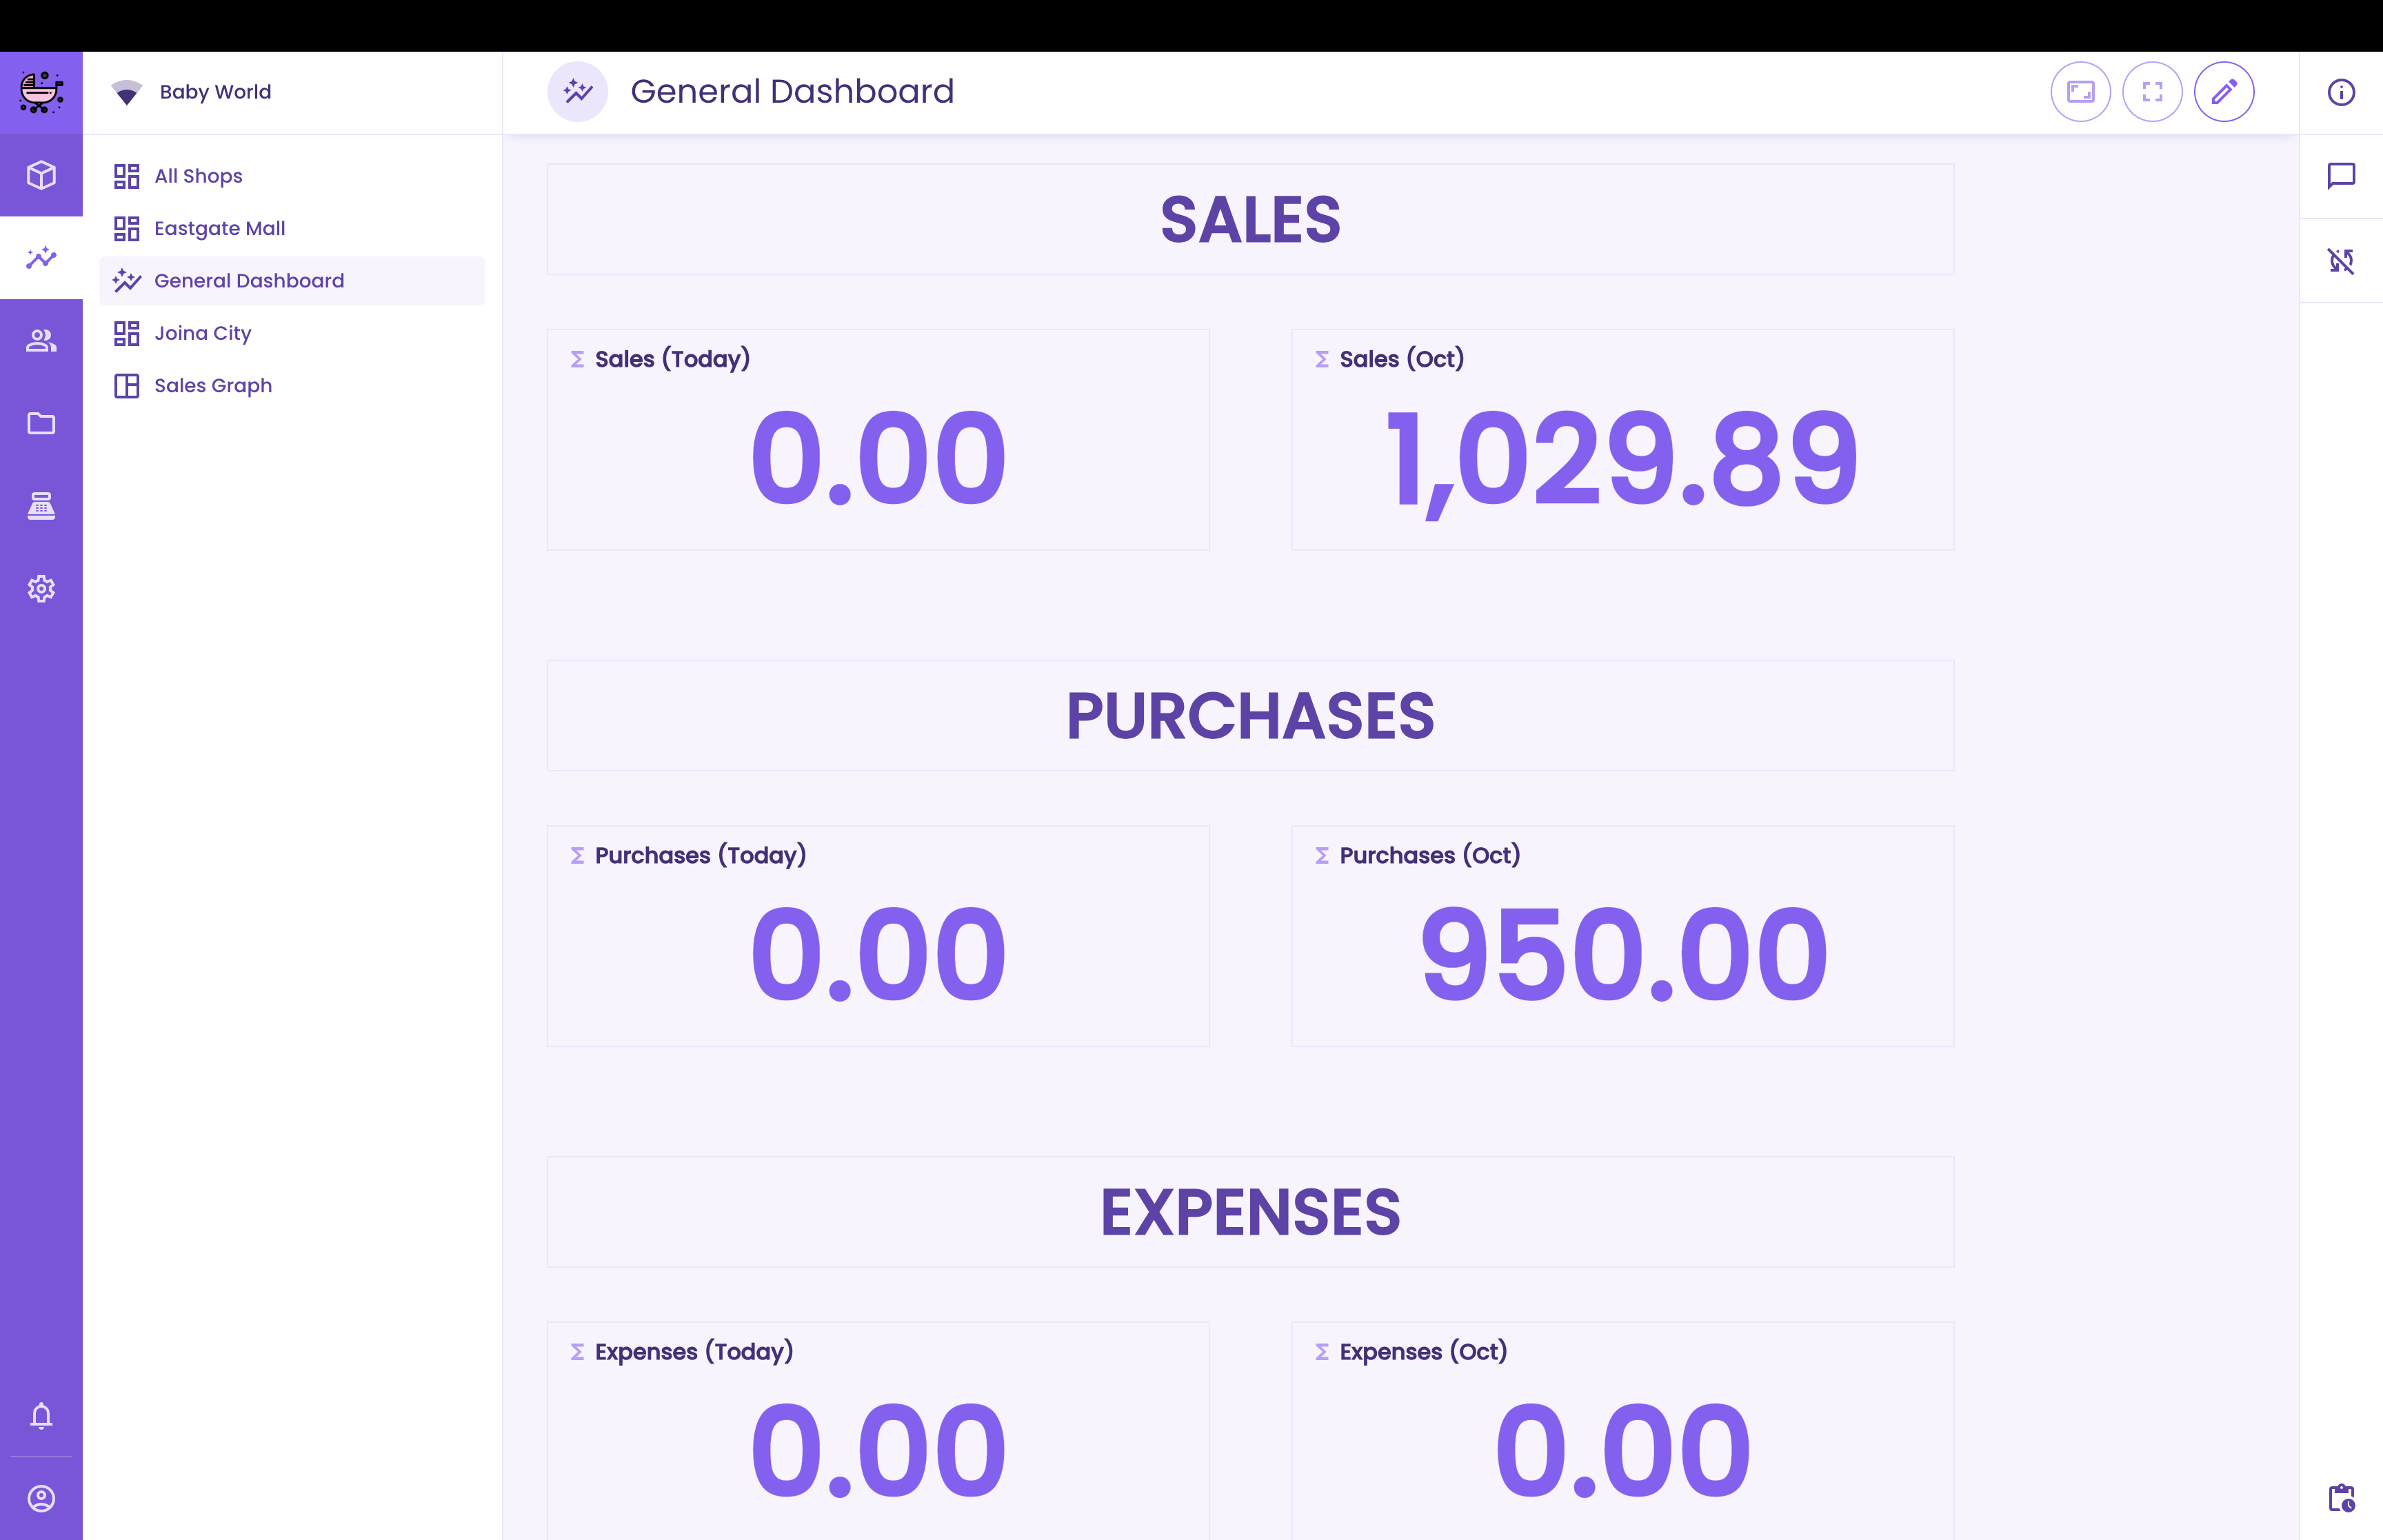Open the All Shops dashboard

[198, 176]
